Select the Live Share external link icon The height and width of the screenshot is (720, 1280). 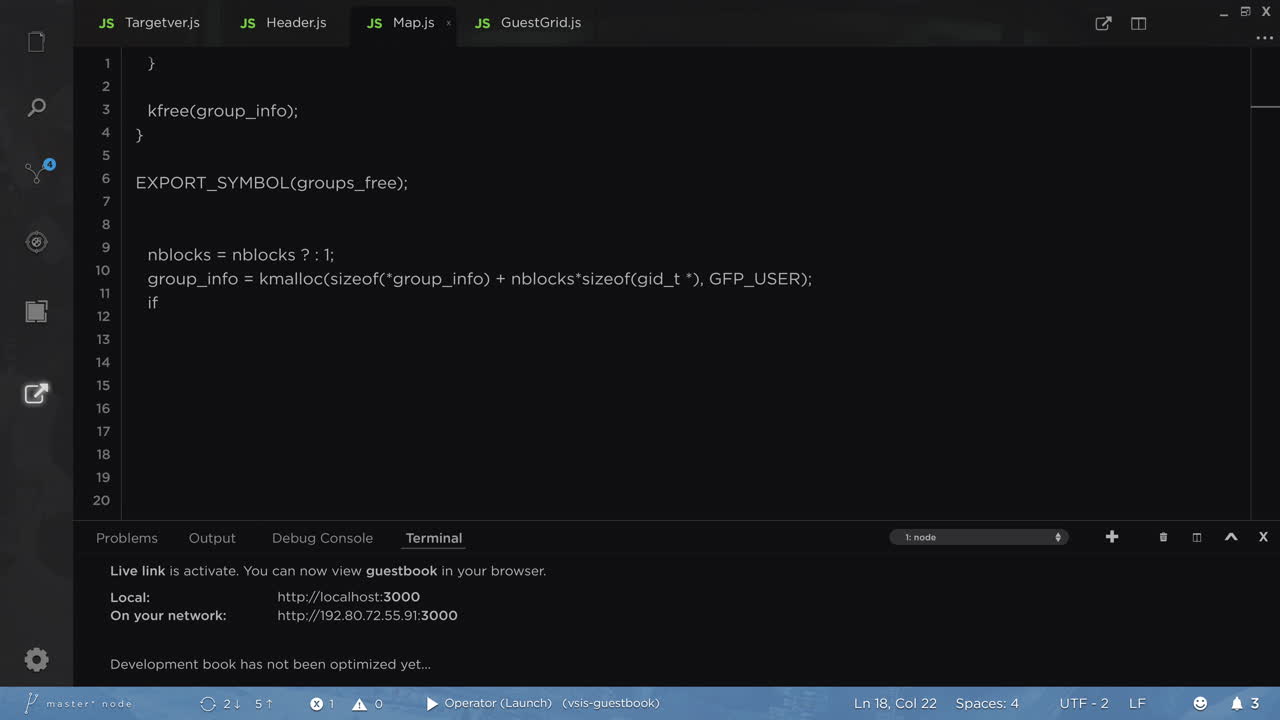(36, 393)
